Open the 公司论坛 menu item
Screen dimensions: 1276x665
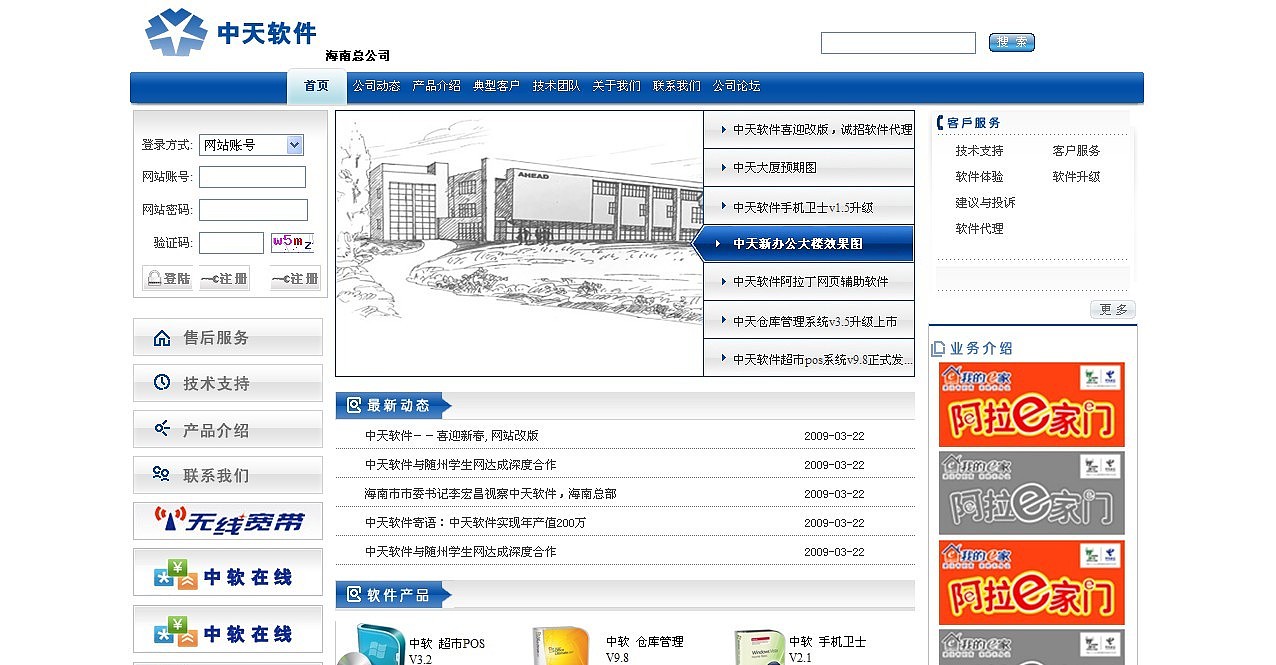click(x=738, y=86)
